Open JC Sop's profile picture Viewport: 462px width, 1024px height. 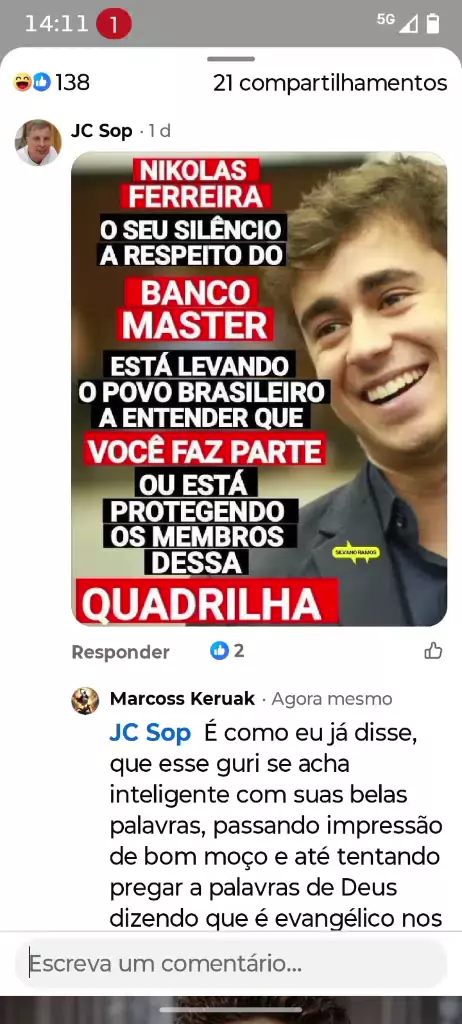[38, 142]
